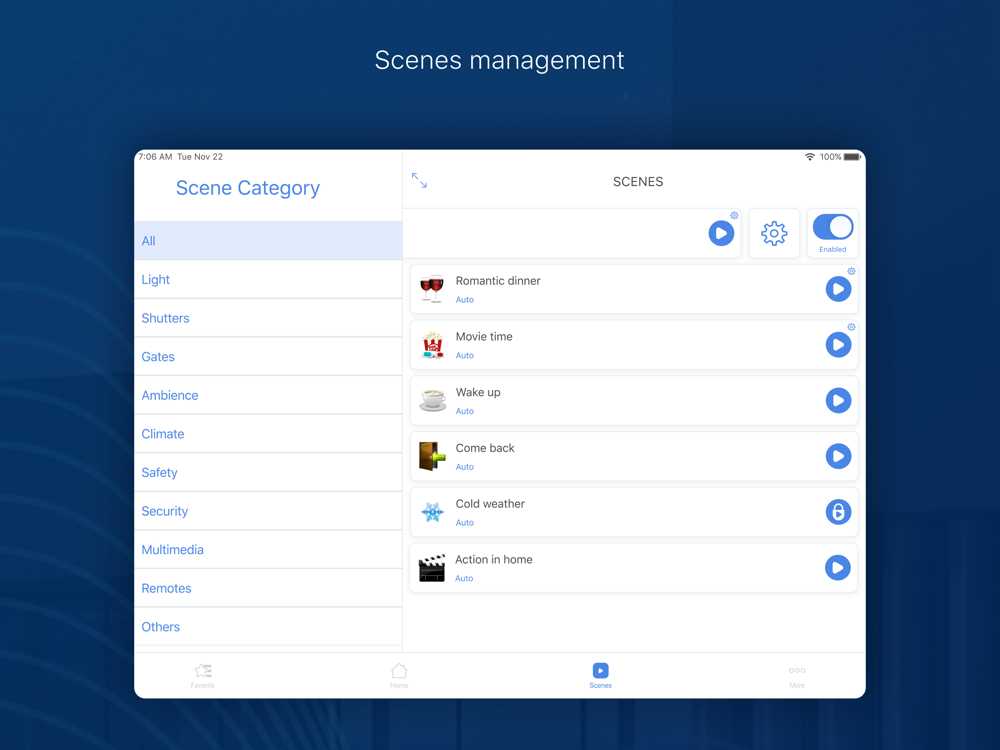
Task: Select the Climate category
Action: pos(268,434)
